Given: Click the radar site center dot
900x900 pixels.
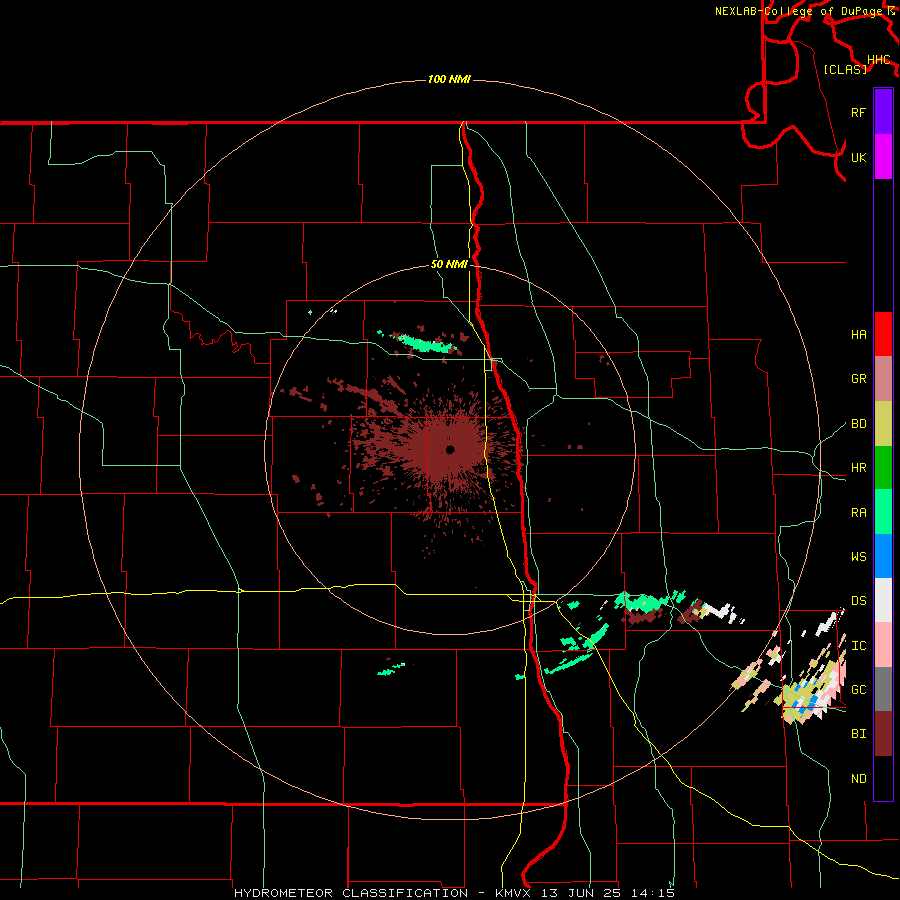Looking at the screenshot, I should [450, 450].
